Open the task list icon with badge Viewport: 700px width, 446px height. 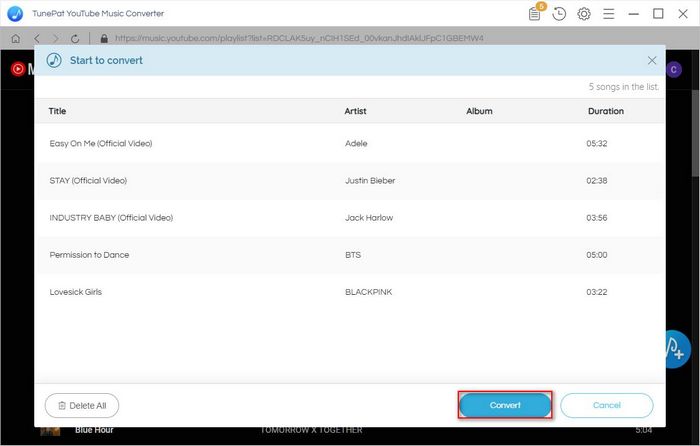535,13
